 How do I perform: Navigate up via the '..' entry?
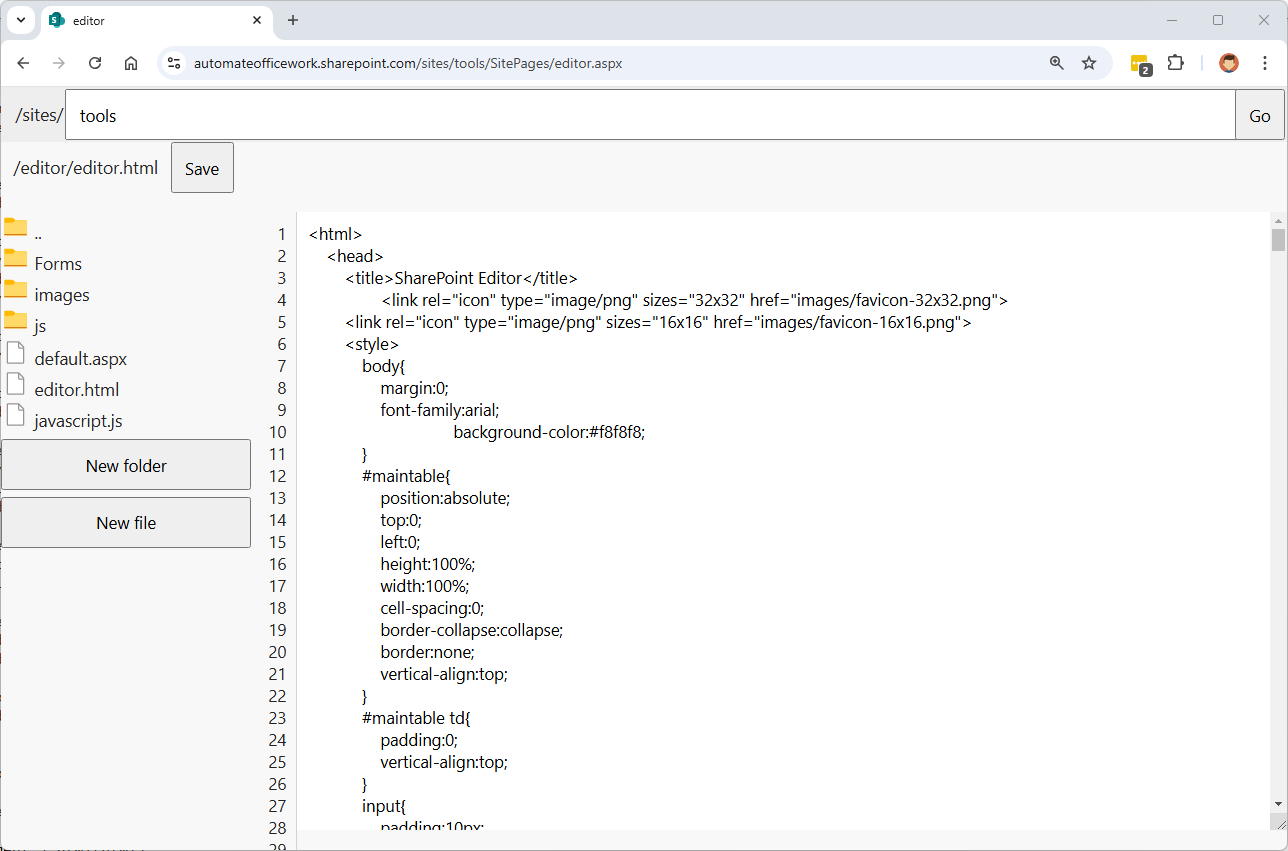click(x=38, y=233)
